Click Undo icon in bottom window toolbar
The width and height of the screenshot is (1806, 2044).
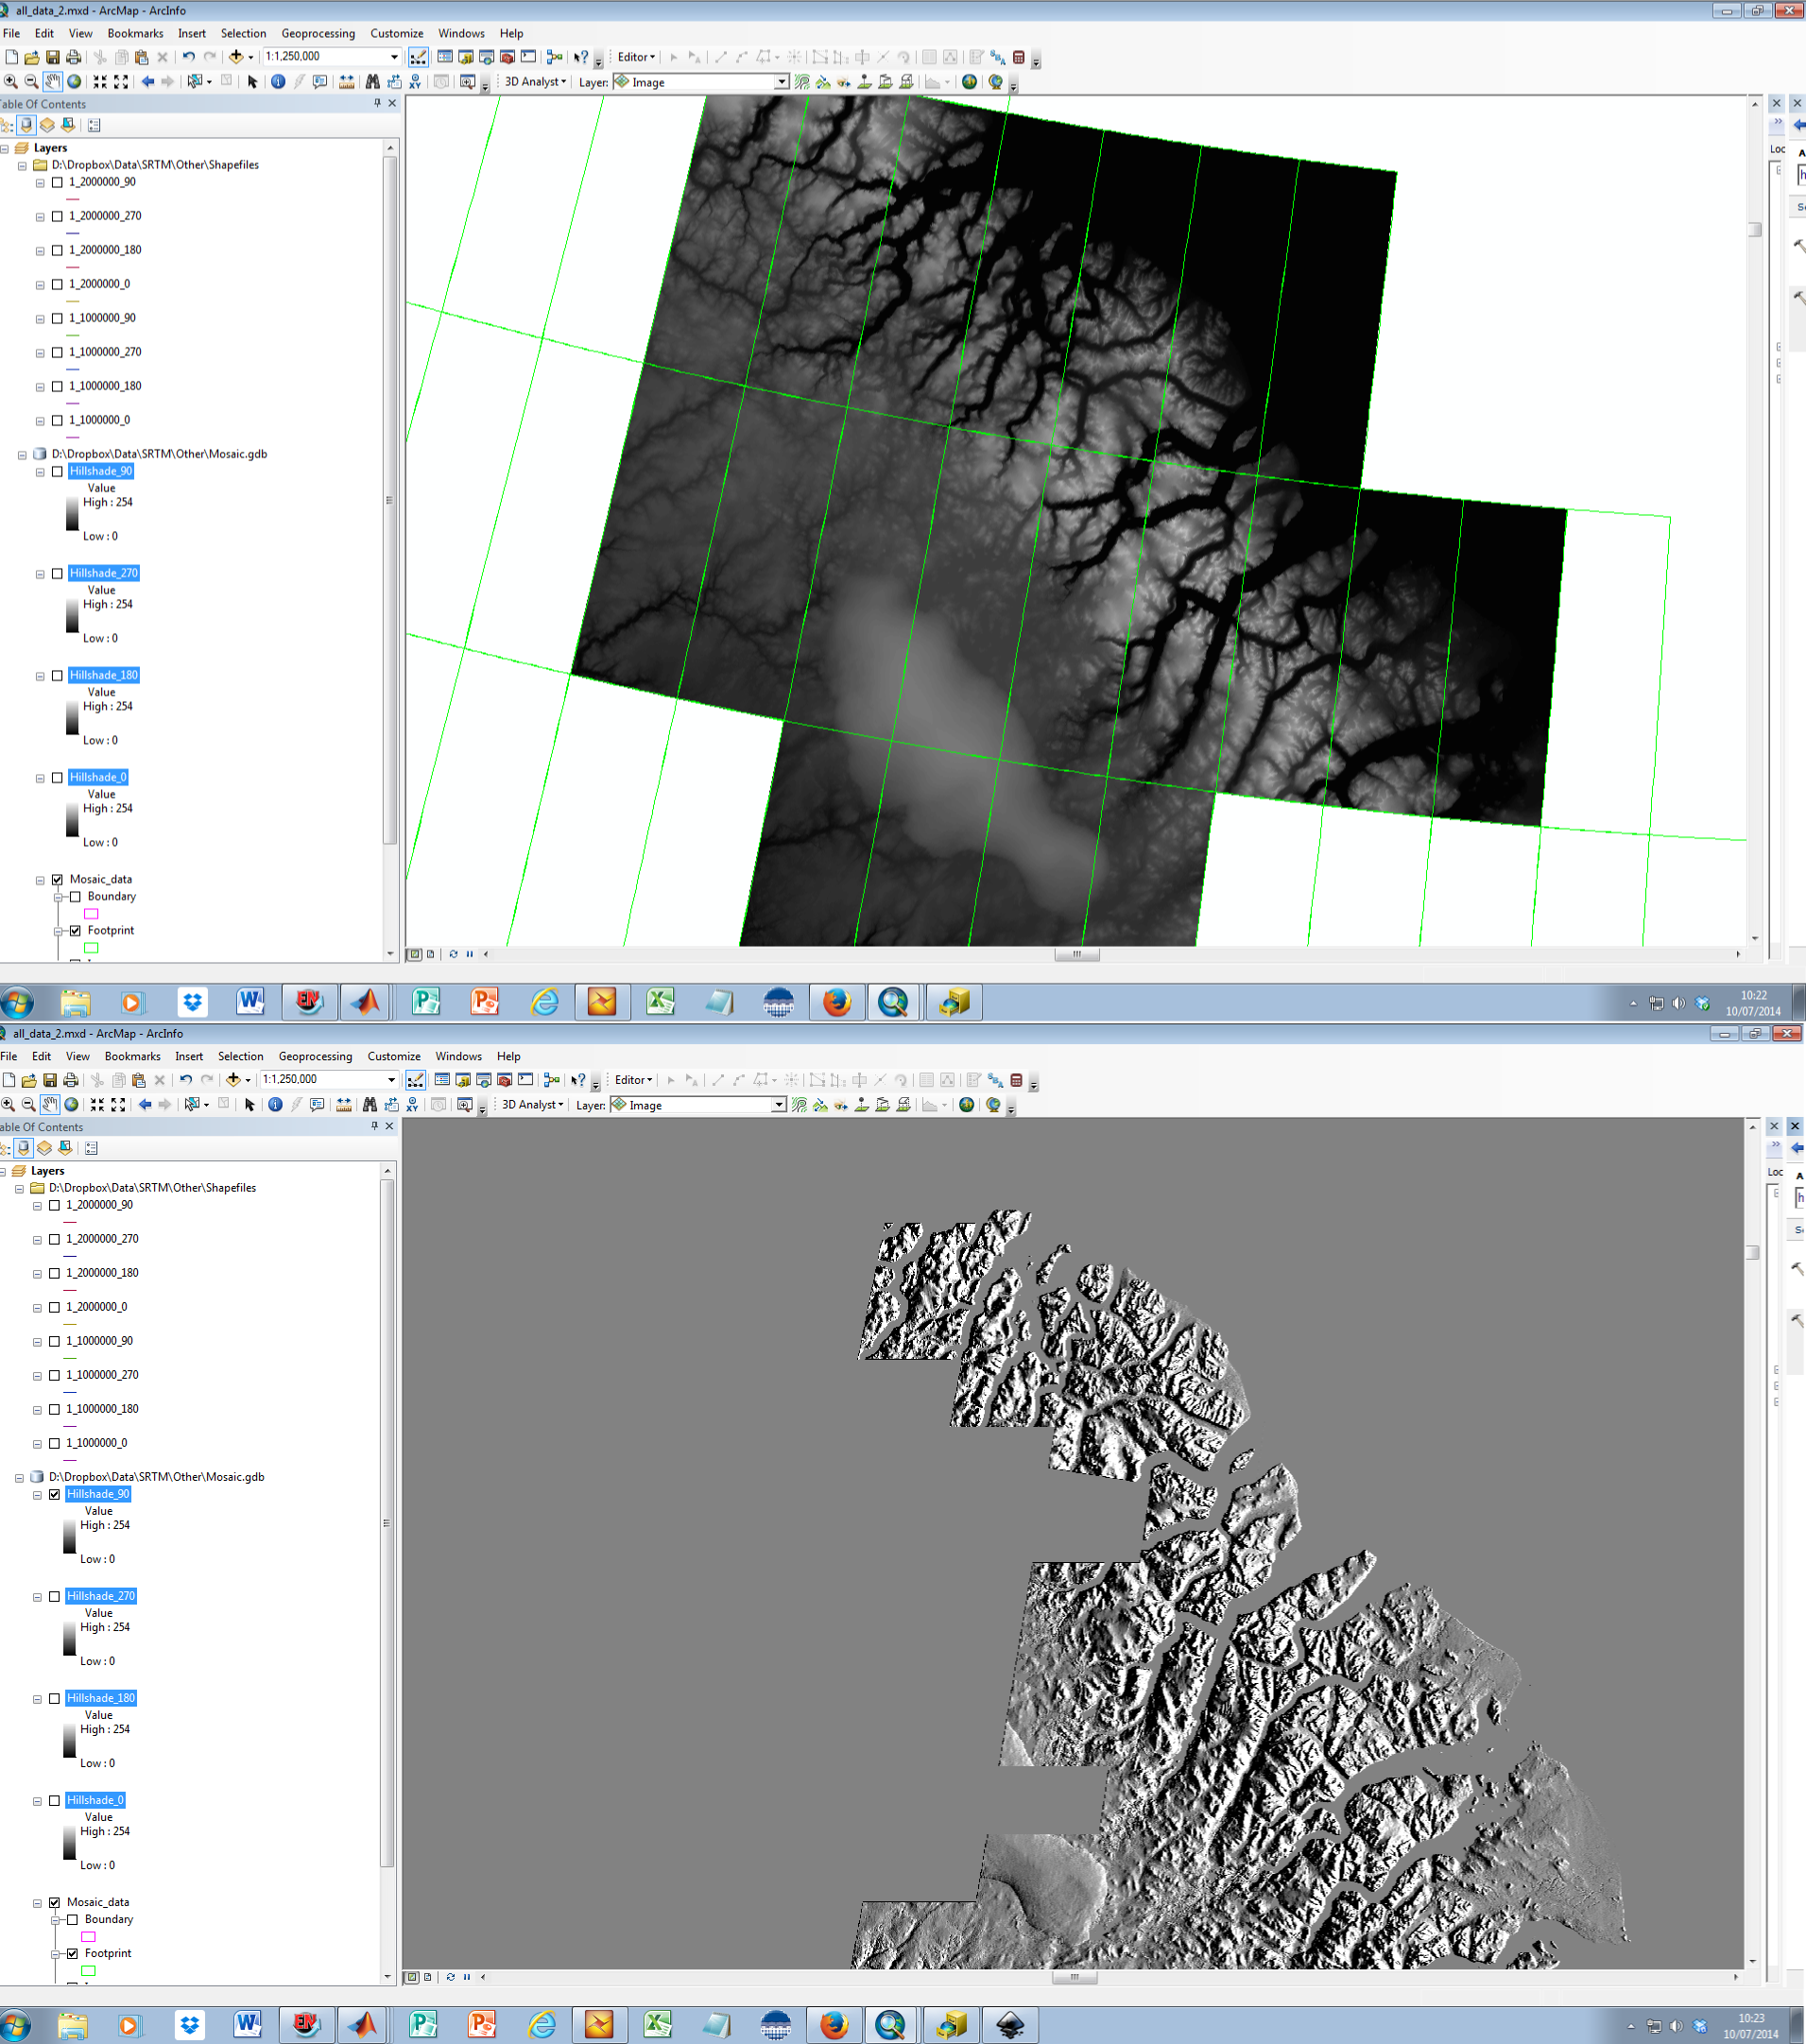(x=186, y=1080)
